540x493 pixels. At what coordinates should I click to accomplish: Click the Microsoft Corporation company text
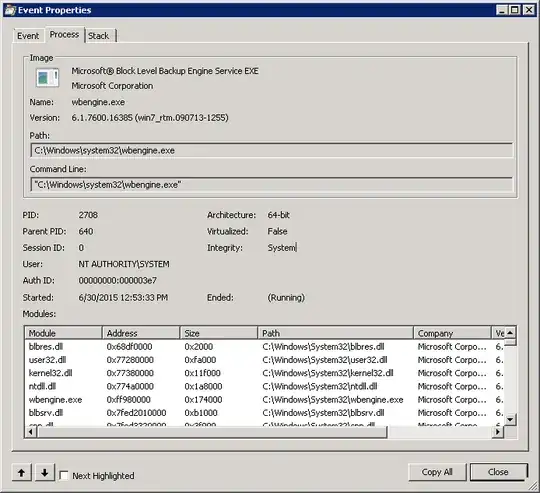[112, 86]
